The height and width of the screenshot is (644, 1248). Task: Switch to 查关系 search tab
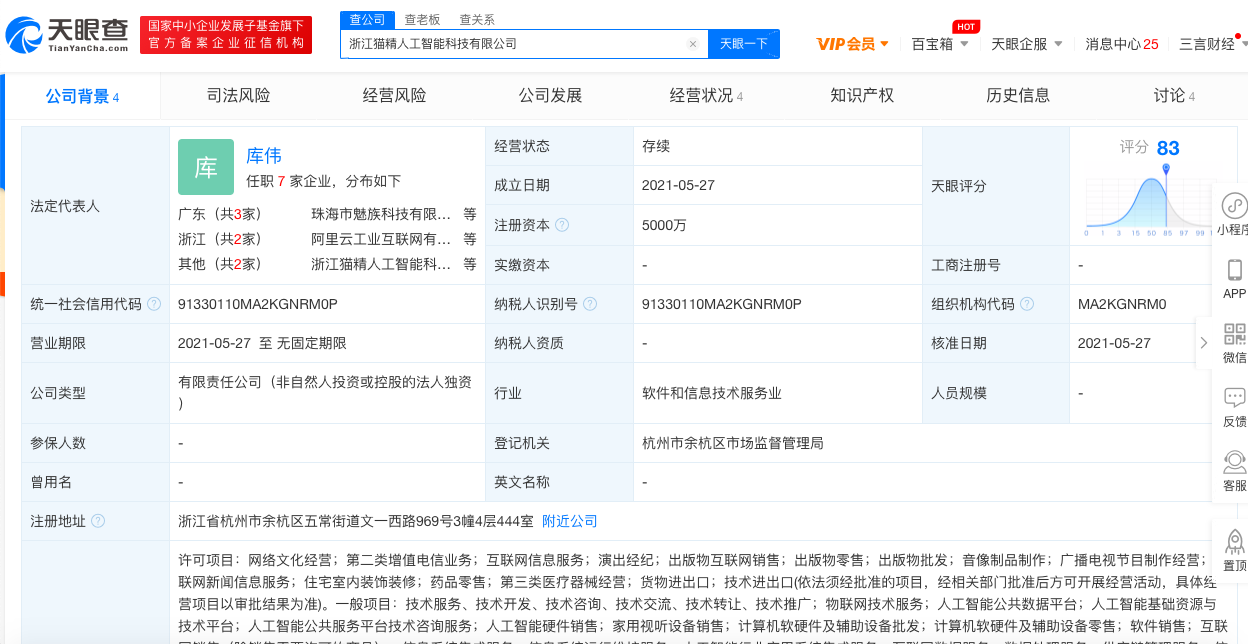(477, 20)
